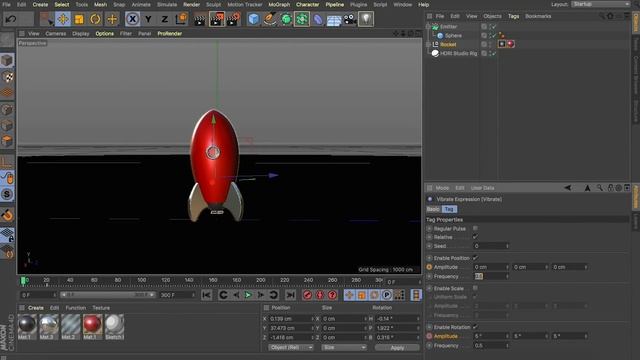The height and width of the screenshot is (360, 640).
Task: Select the Texture mode icon
Action: (x=7, y=77)
